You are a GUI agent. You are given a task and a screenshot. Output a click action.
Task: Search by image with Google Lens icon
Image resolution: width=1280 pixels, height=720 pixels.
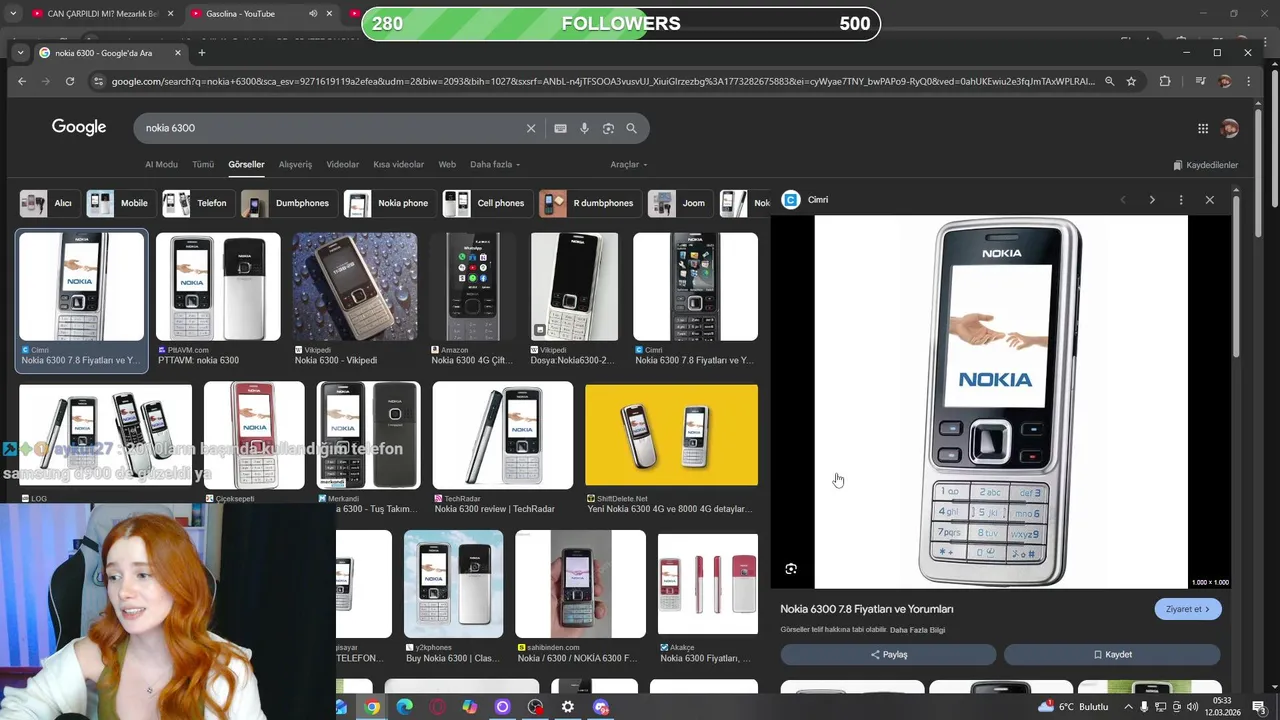pos(608,128)
